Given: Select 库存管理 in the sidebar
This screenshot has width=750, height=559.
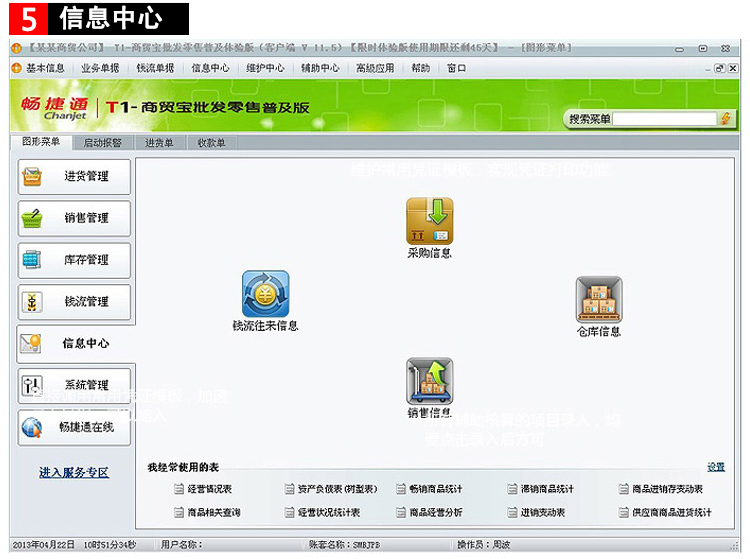Looking at the screenshot, I should pos(74,260).
